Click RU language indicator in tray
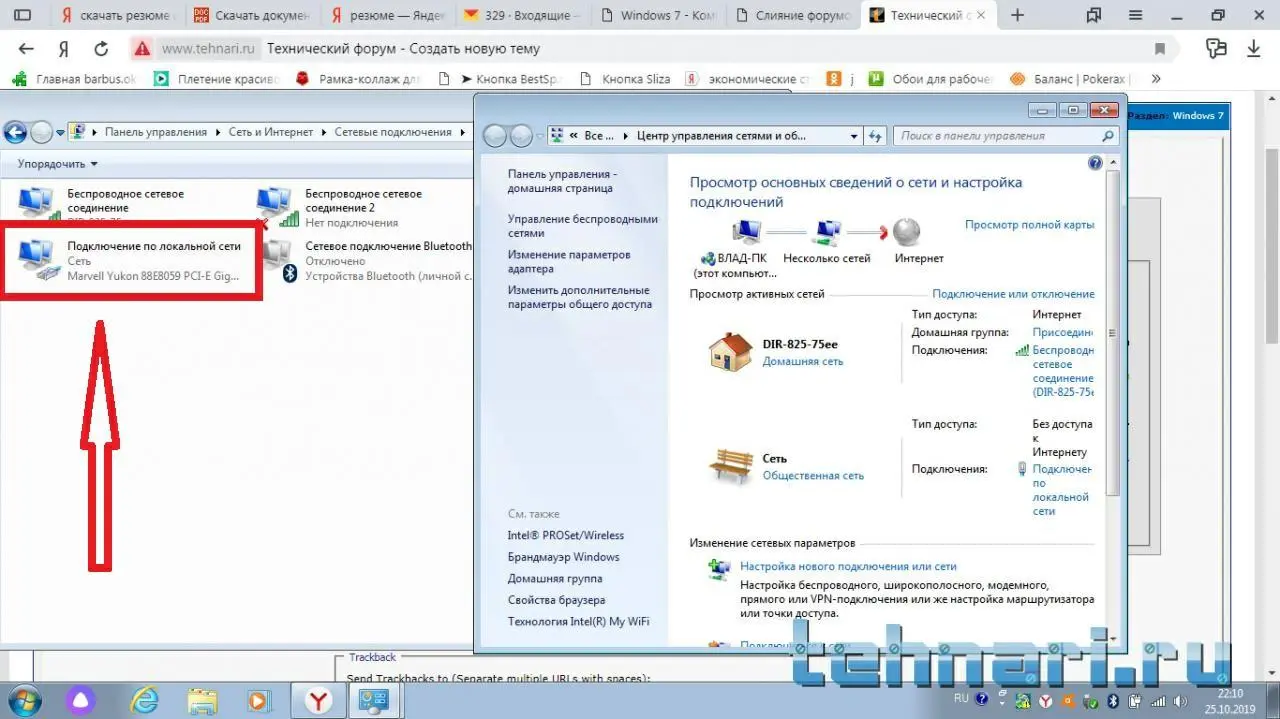The image size is (1280, 719). (961, 699)
